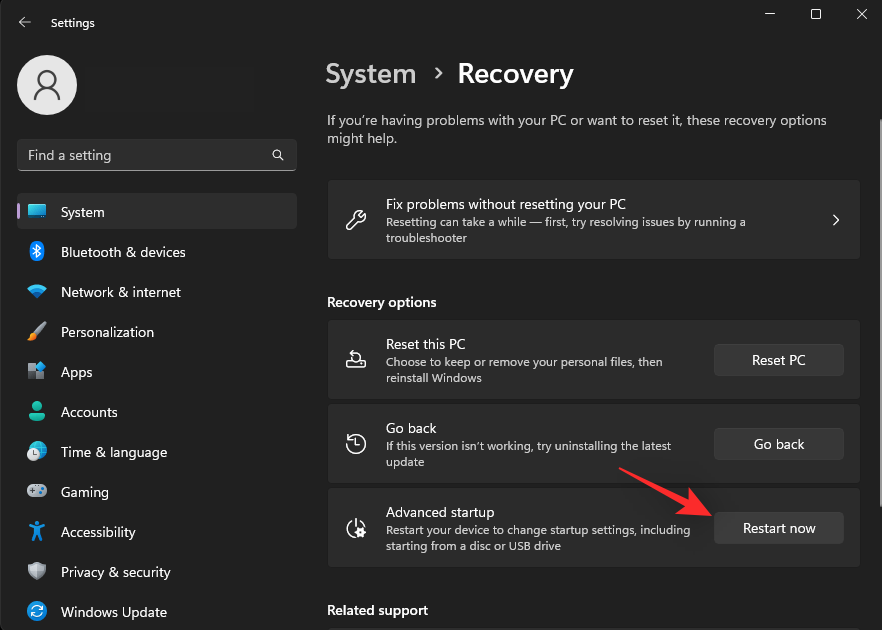The height and width of the screenshot is (630, 882).
Task: Open the Windows Update icon
Action: [x=37, y=612]
